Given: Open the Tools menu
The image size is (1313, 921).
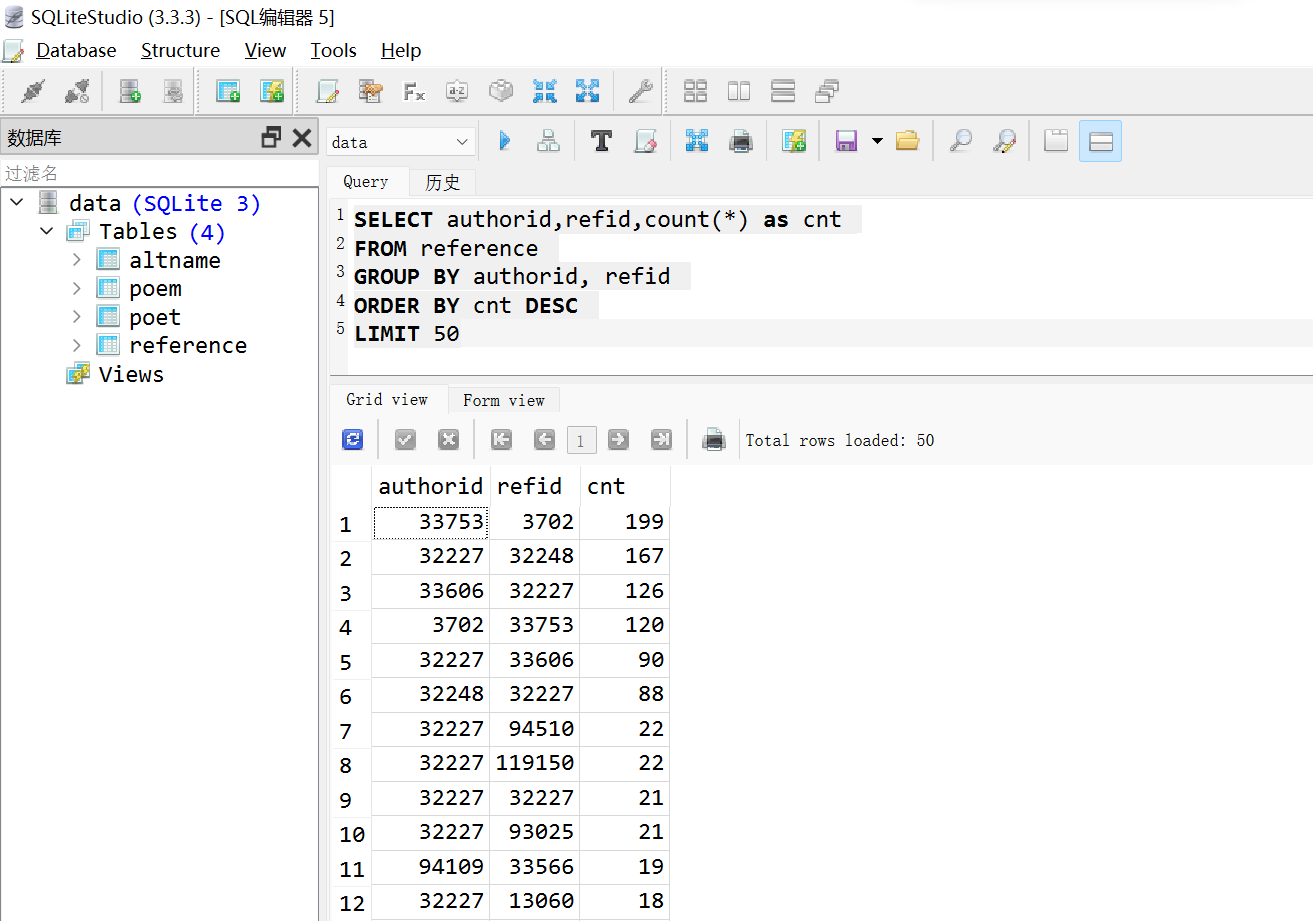Looking at the screenshot, I should click(333, 50).
